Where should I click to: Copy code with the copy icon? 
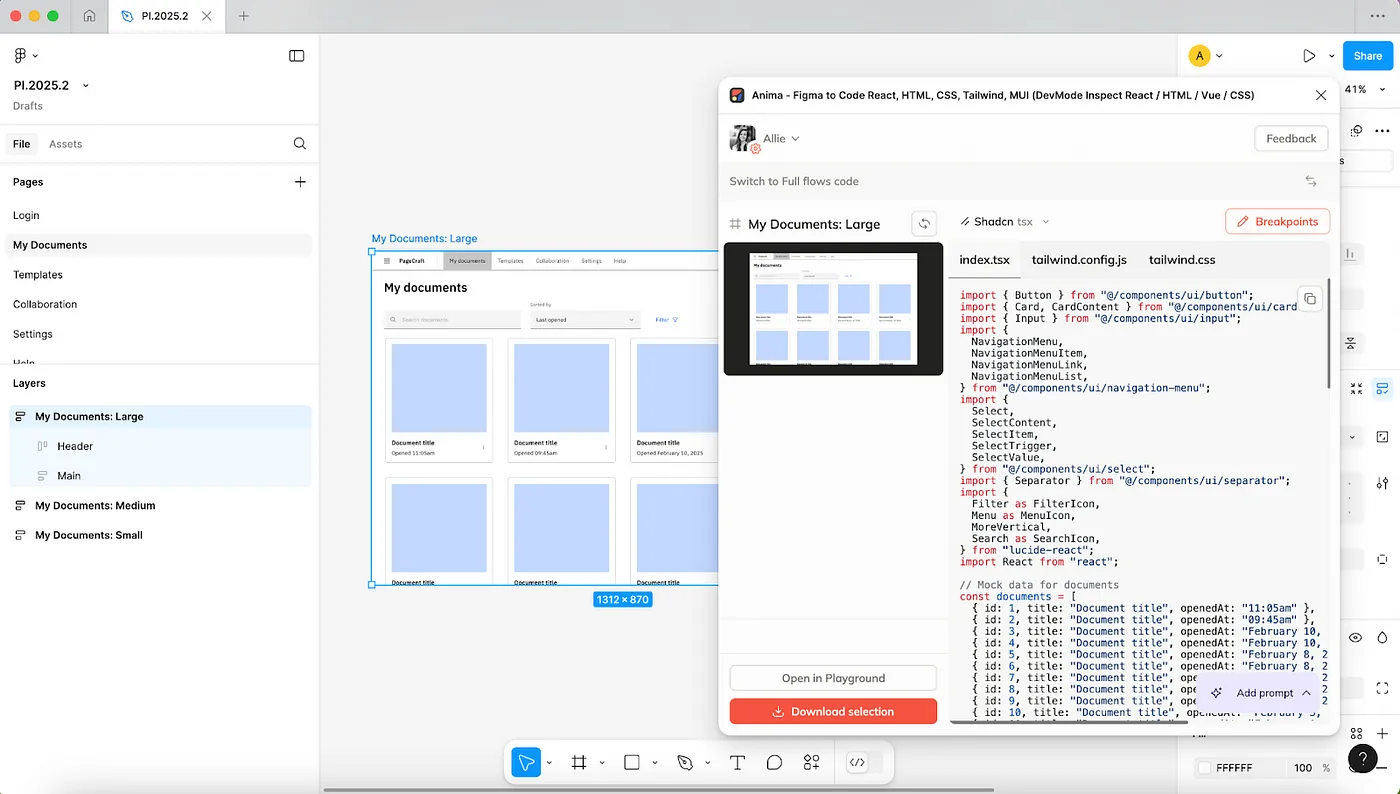pos(1309,299)
